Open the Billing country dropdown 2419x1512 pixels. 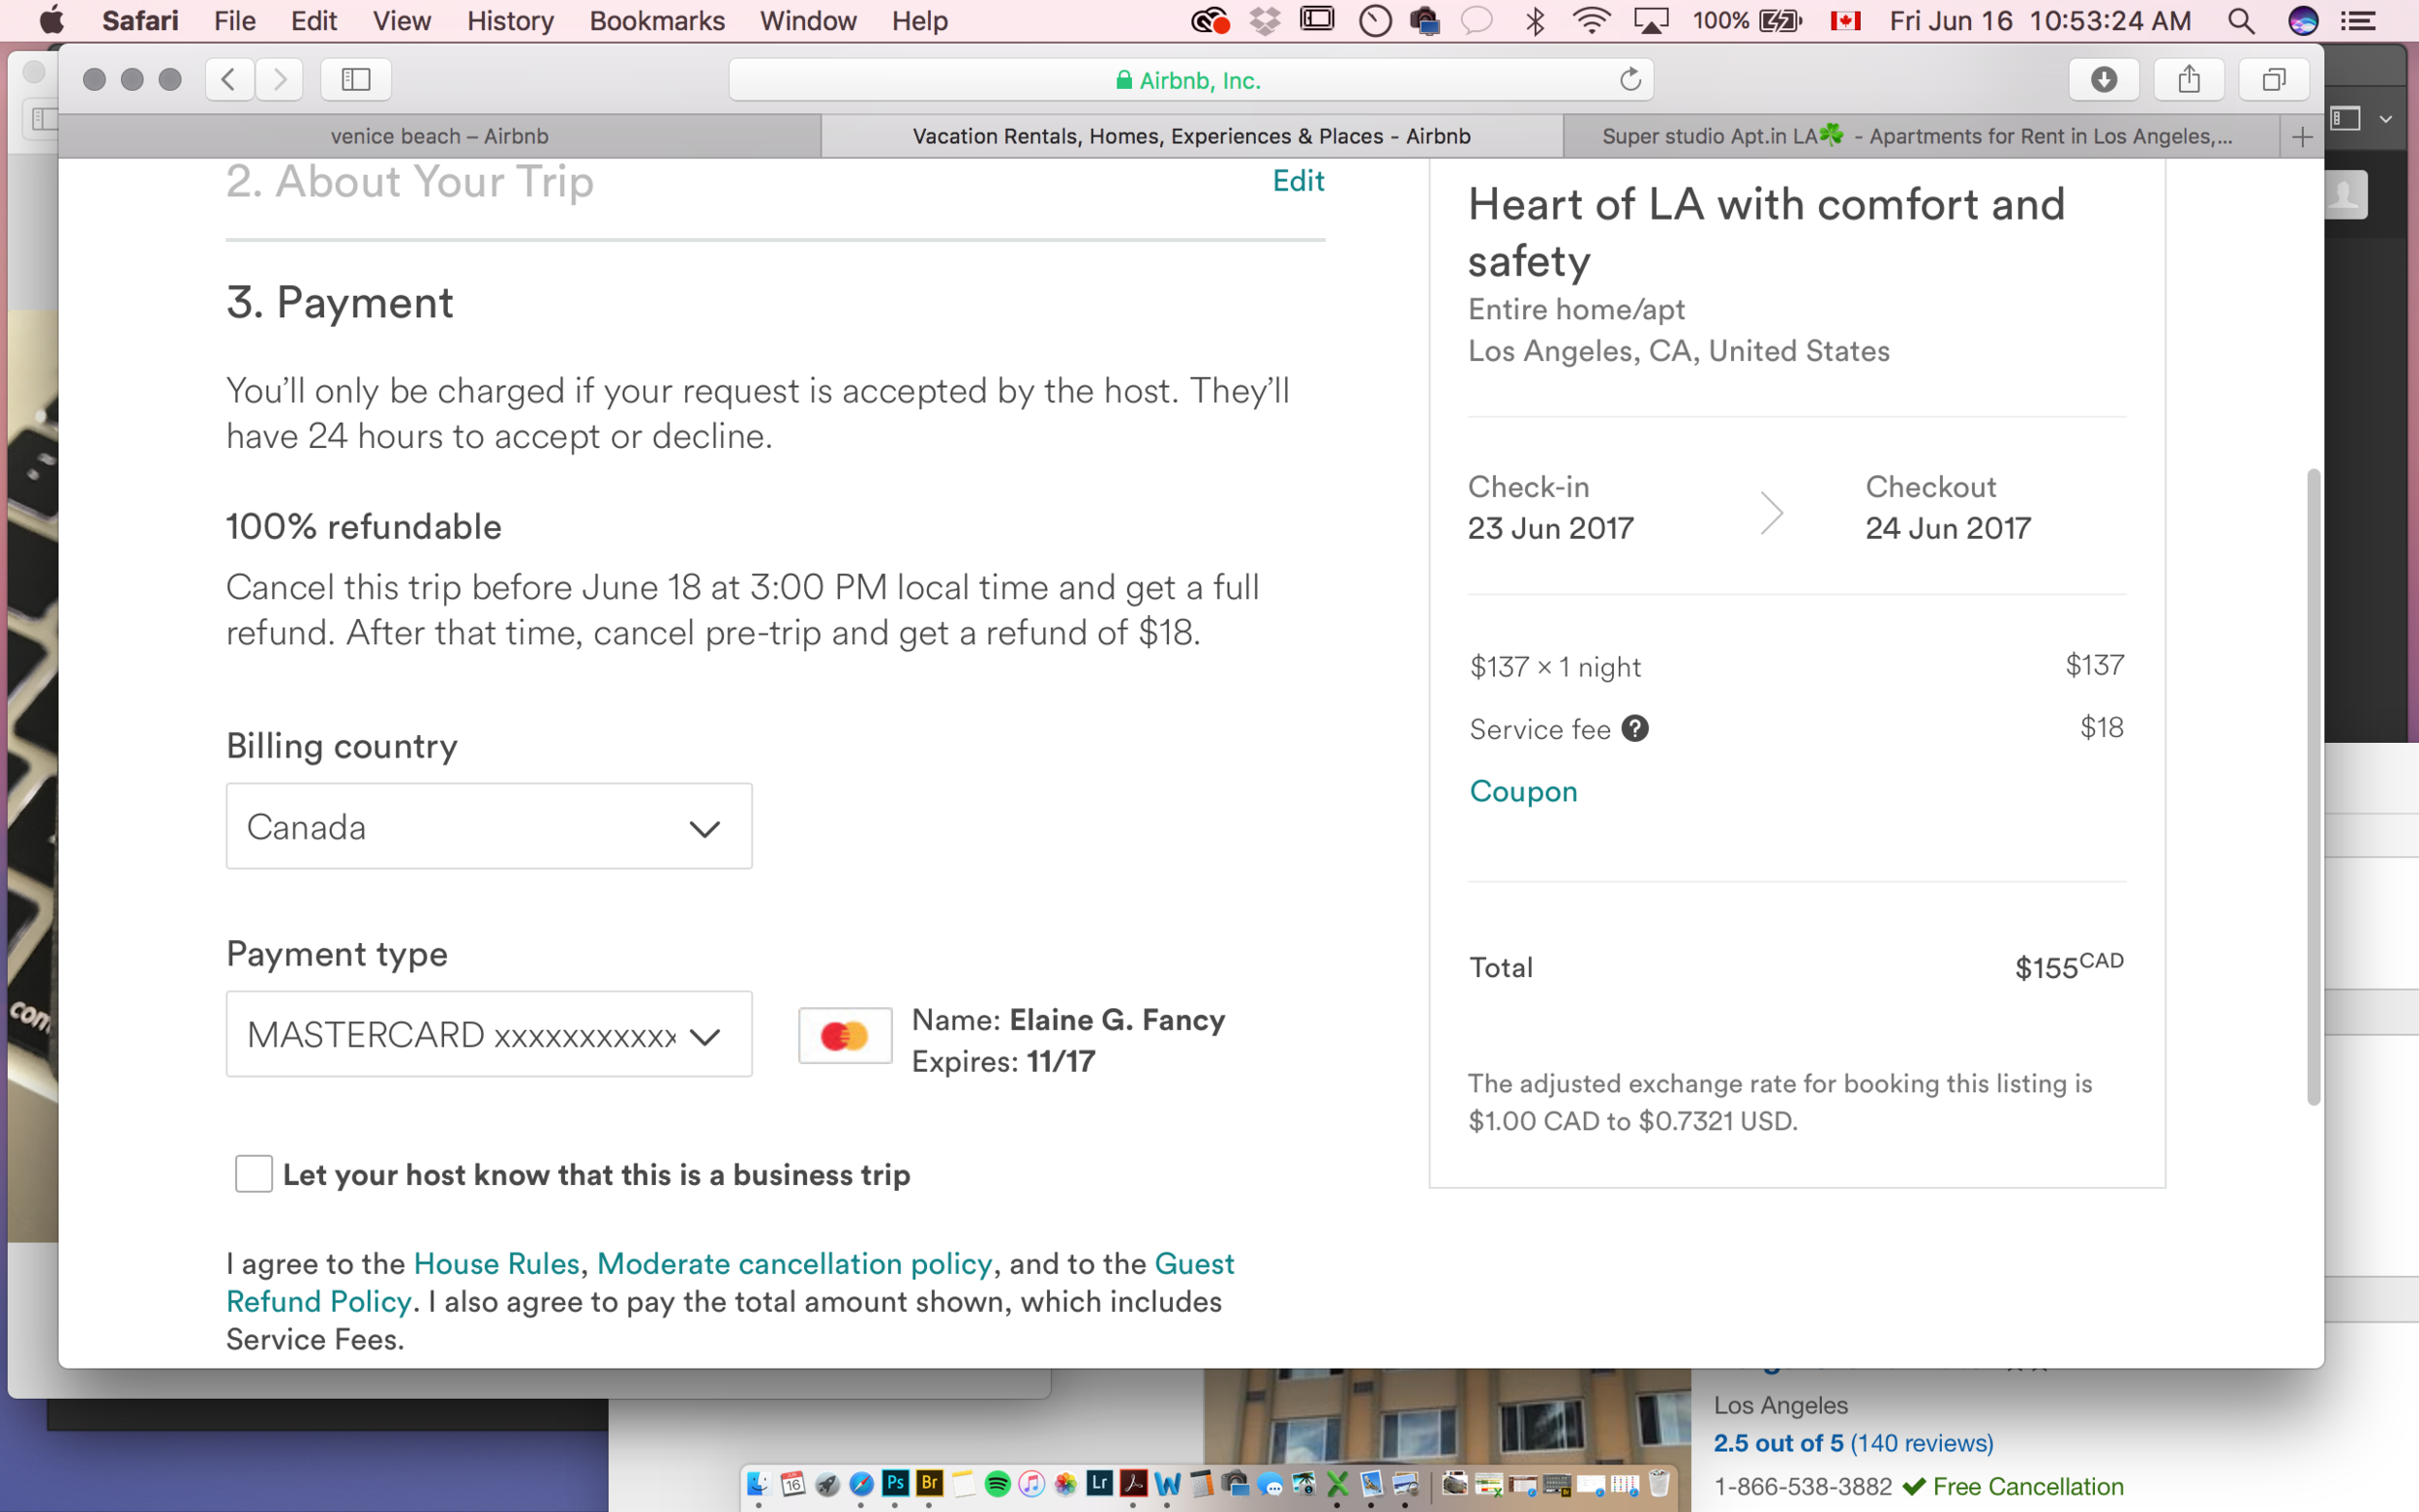coord(489,826)
